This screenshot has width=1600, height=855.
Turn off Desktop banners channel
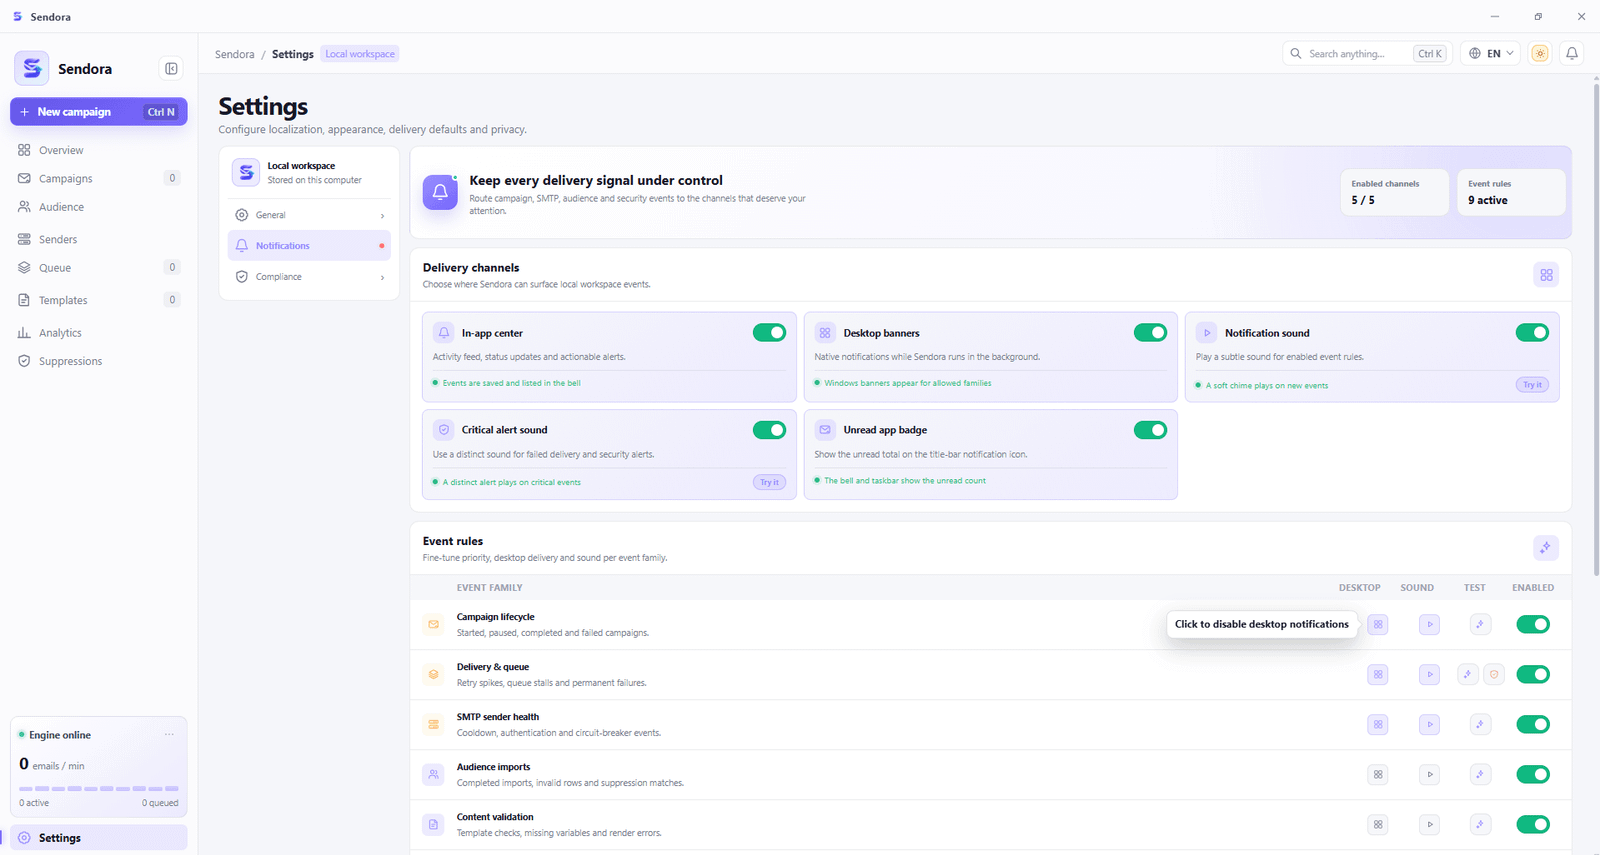pos(1150,333)
